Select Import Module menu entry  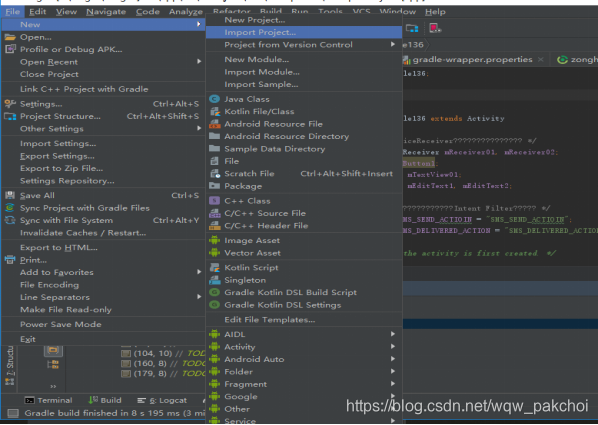(x=304, y=72)
